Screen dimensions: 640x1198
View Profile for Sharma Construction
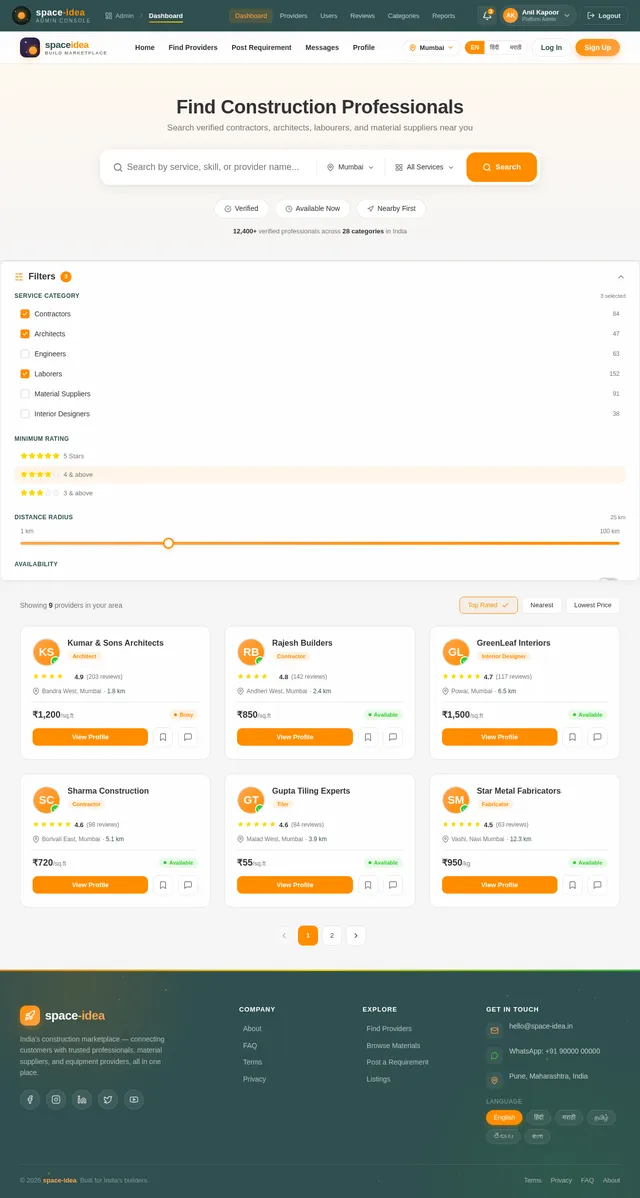pyautogui.click(x=90, y=885)
